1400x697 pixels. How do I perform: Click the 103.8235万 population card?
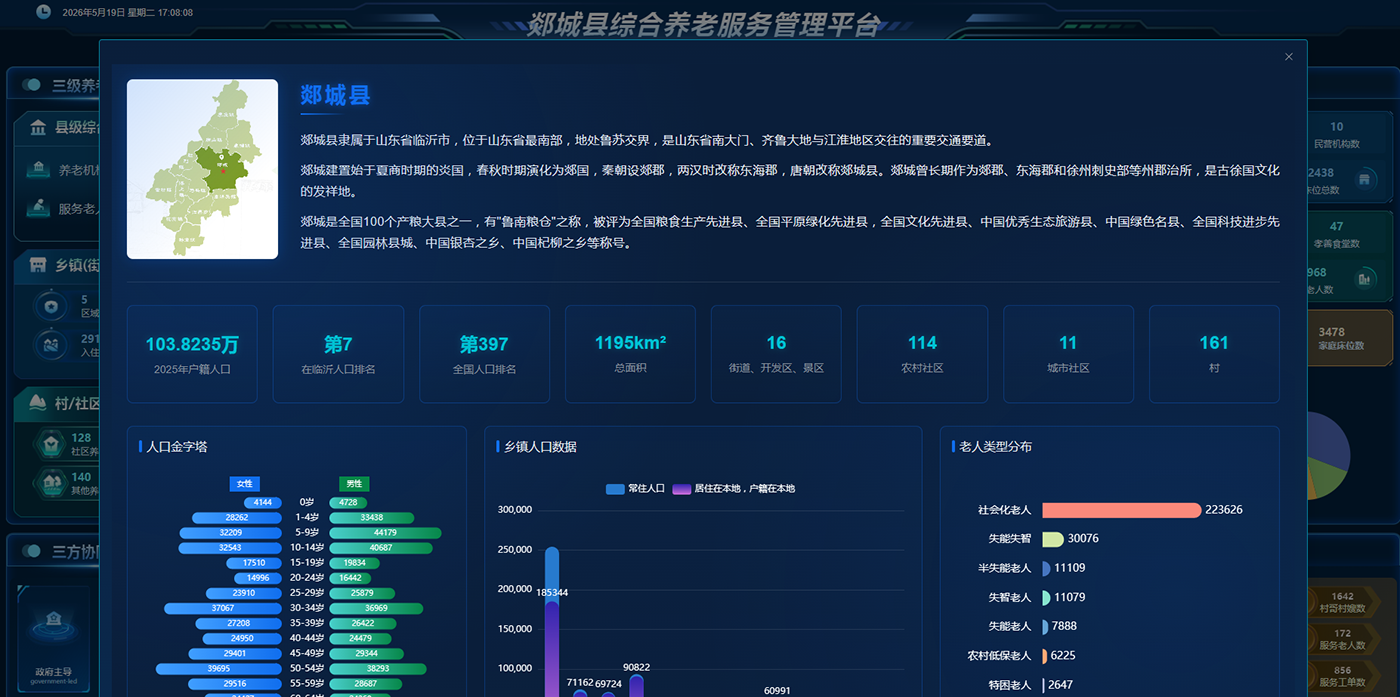192,354
